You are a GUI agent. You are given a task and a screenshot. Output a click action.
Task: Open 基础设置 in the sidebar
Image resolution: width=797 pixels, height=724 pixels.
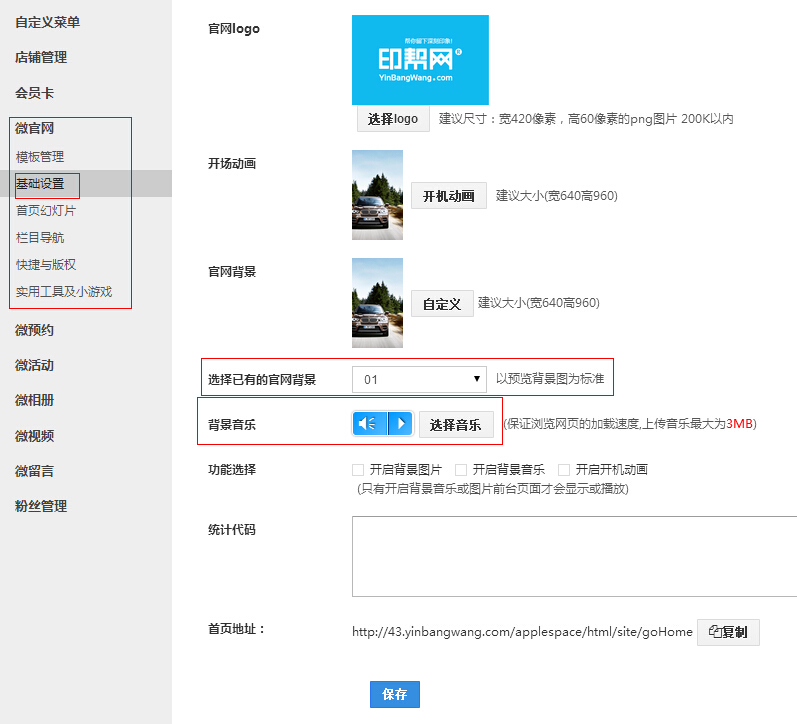point(40,184)
